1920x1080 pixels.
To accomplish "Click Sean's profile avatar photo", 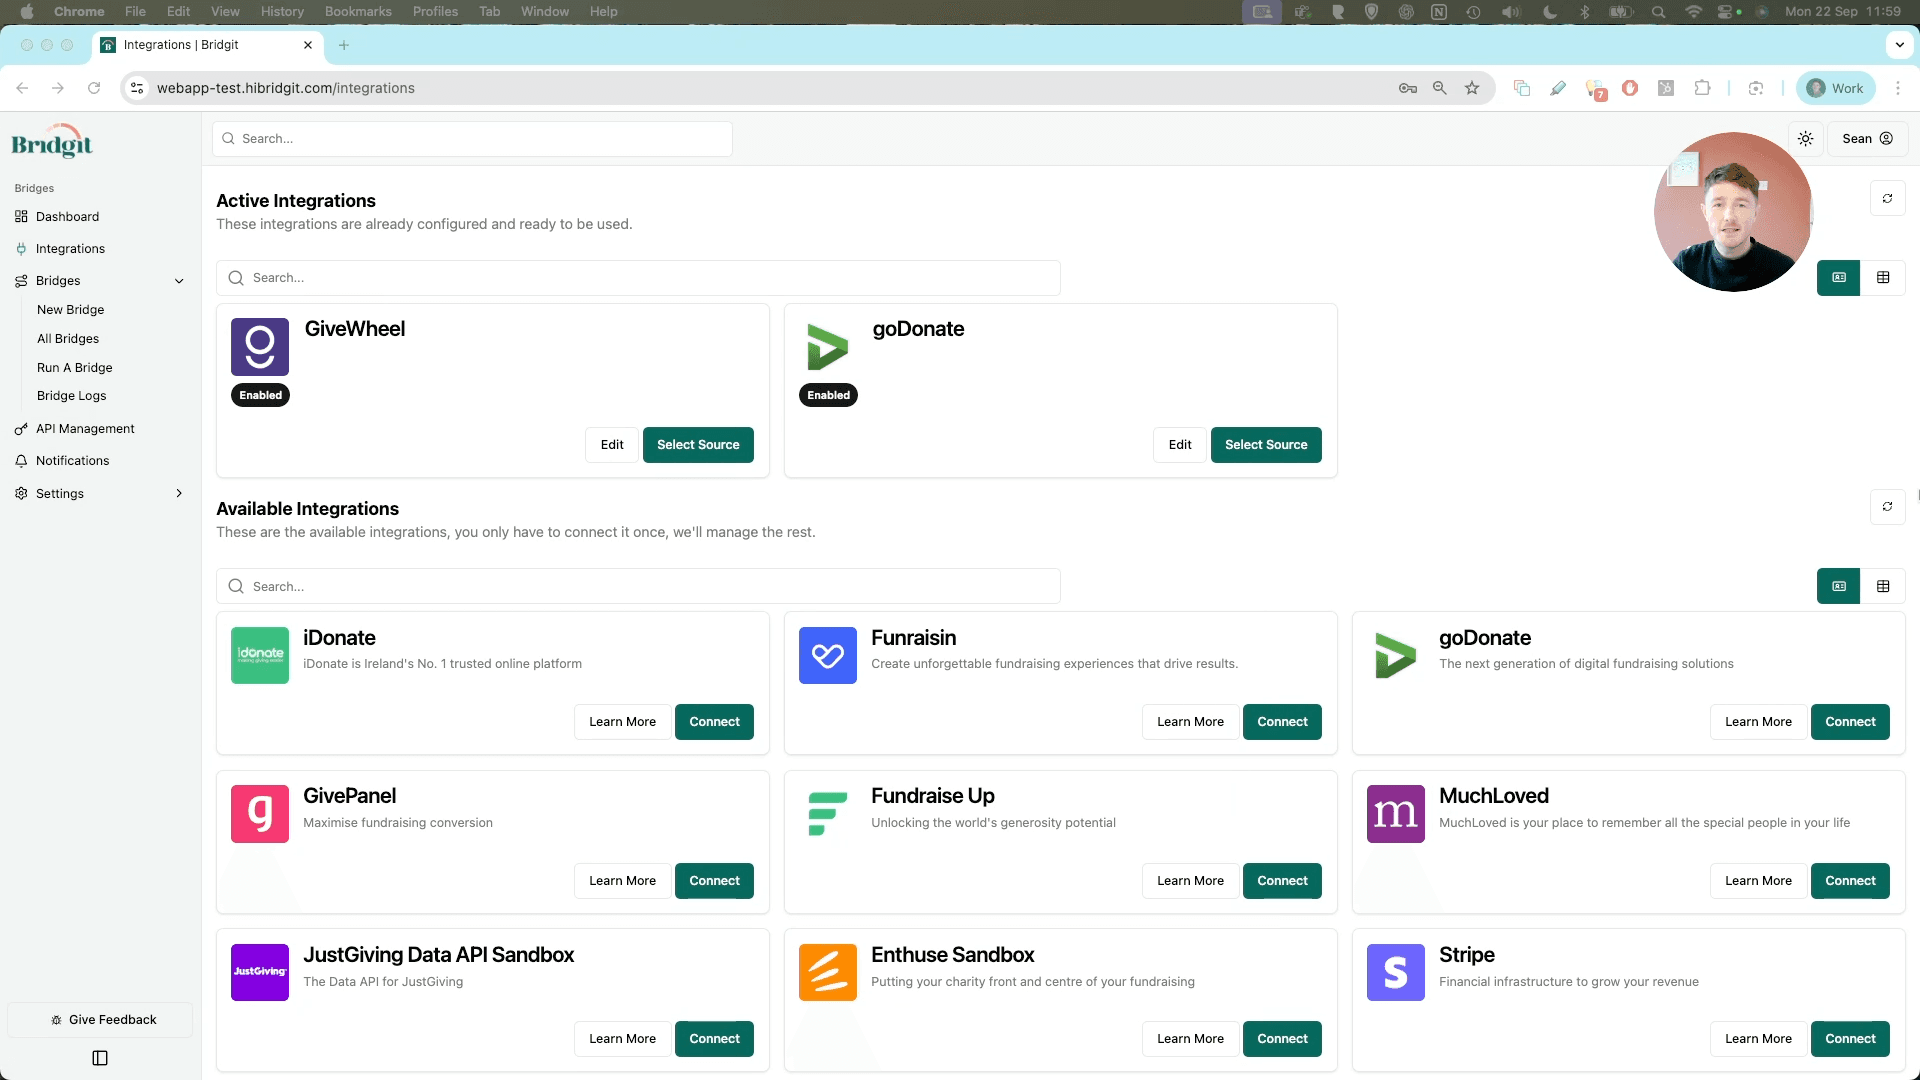I will pos(1732,211).
